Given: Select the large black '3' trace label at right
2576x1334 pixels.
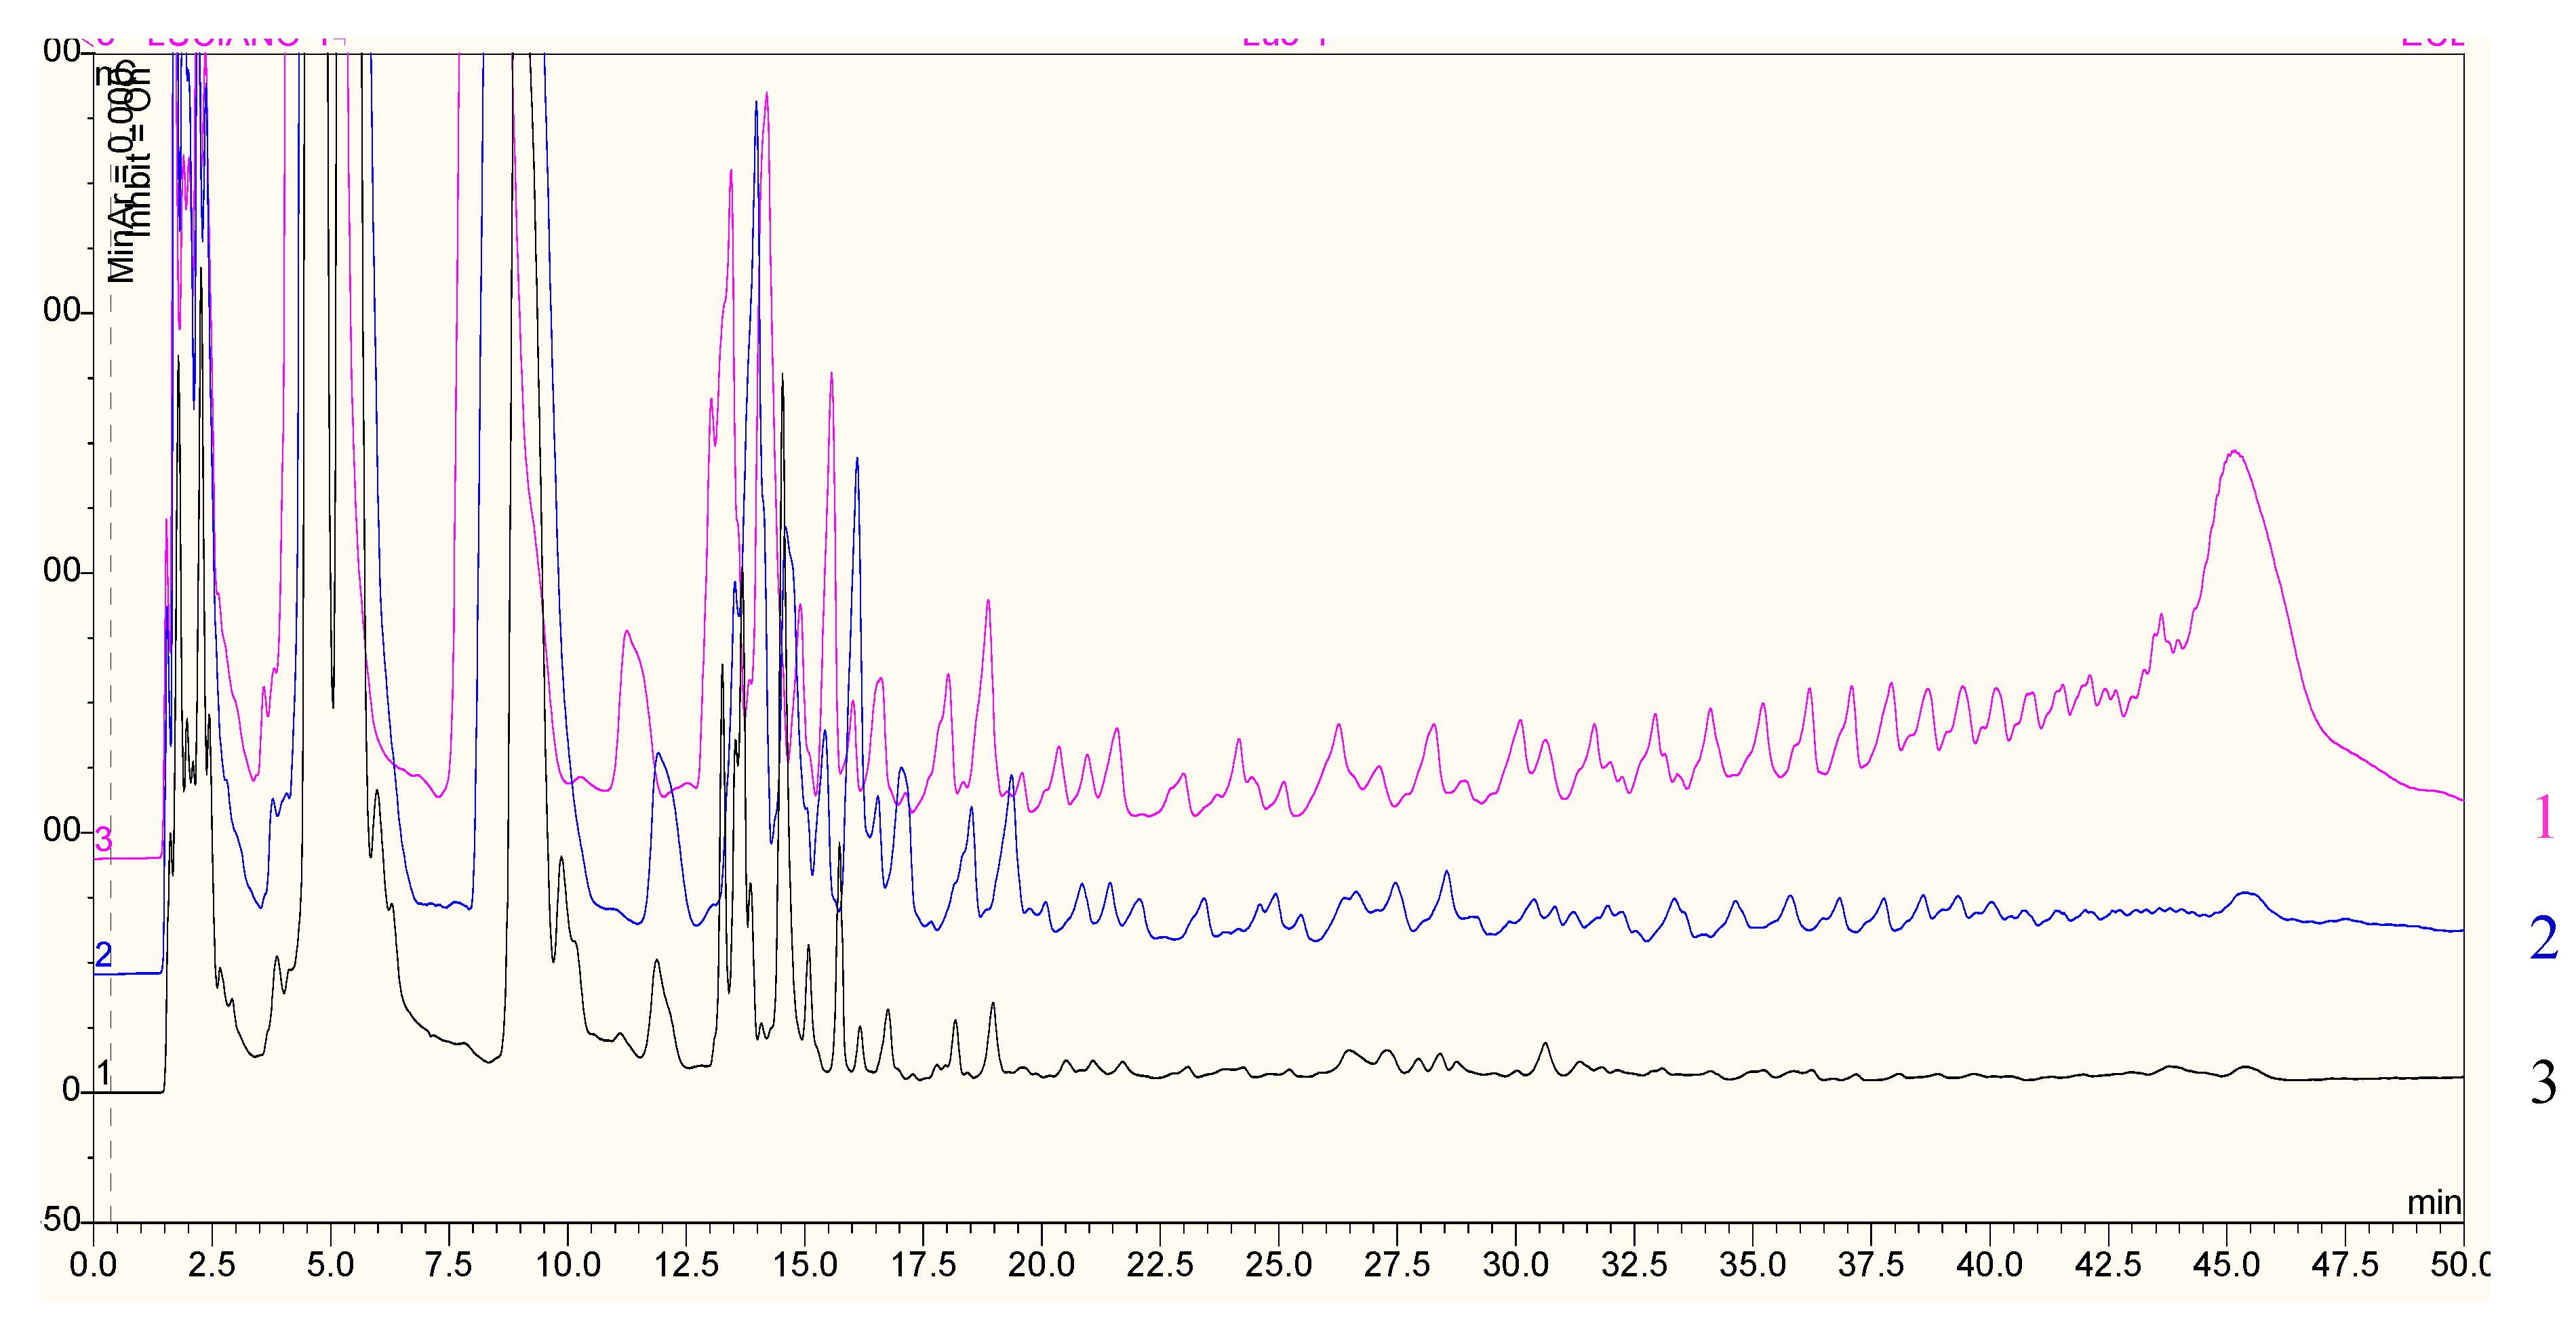Looking at the screenshot, I should click(2544, 1082).
